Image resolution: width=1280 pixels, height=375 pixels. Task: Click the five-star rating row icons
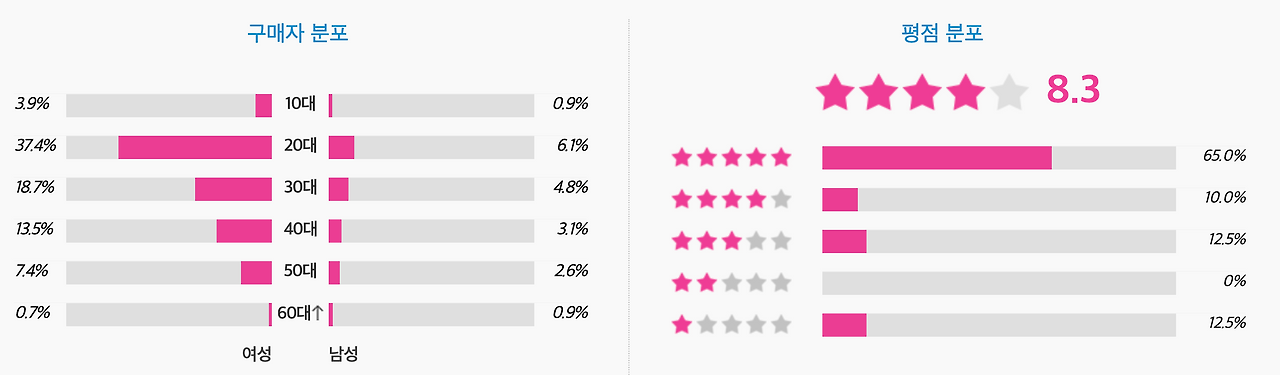pyautogui.click(x=731, y=157)
